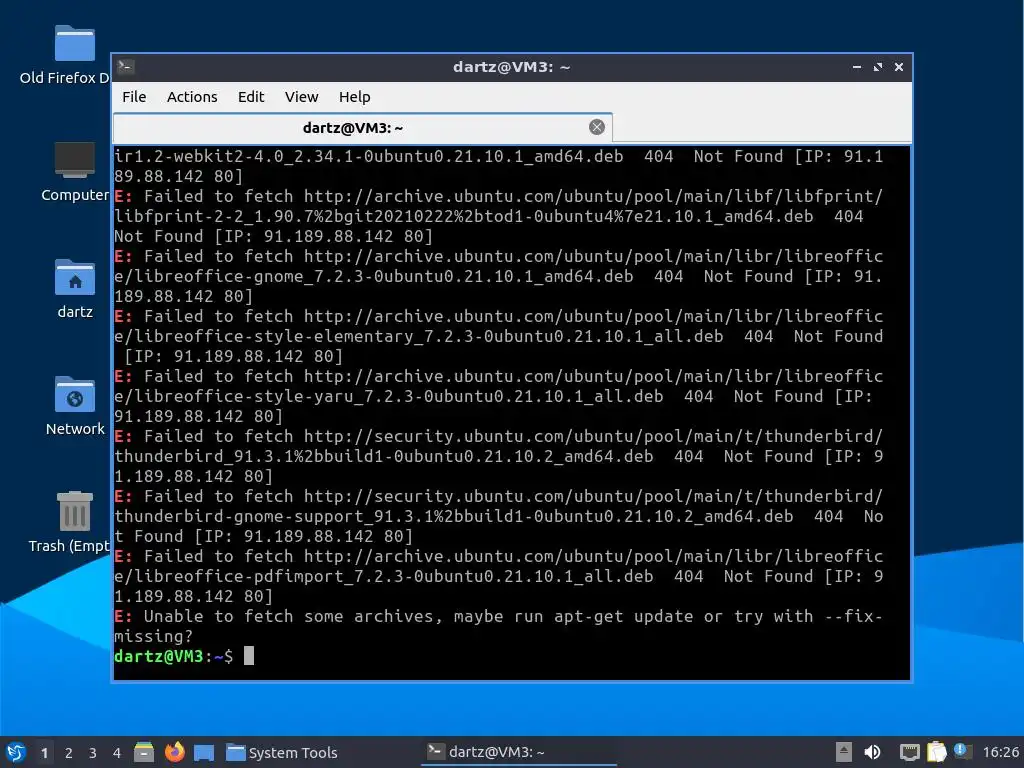Click the show desktop icon in the panel
Viewport: 1024px width, 768px height.
pyautogui.click(x=204, y=753)
